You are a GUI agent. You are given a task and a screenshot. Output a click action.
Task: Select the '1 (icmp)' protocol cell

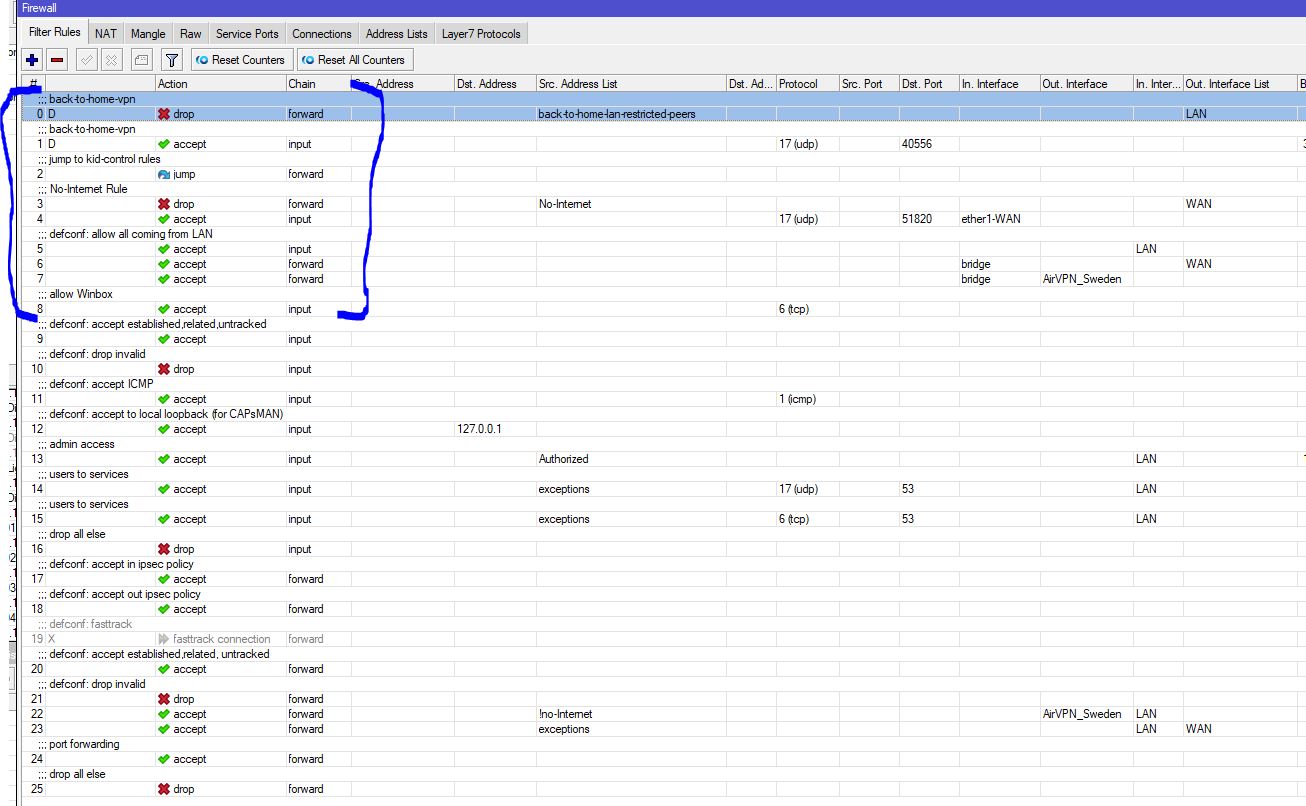click(x=798, y=399)
